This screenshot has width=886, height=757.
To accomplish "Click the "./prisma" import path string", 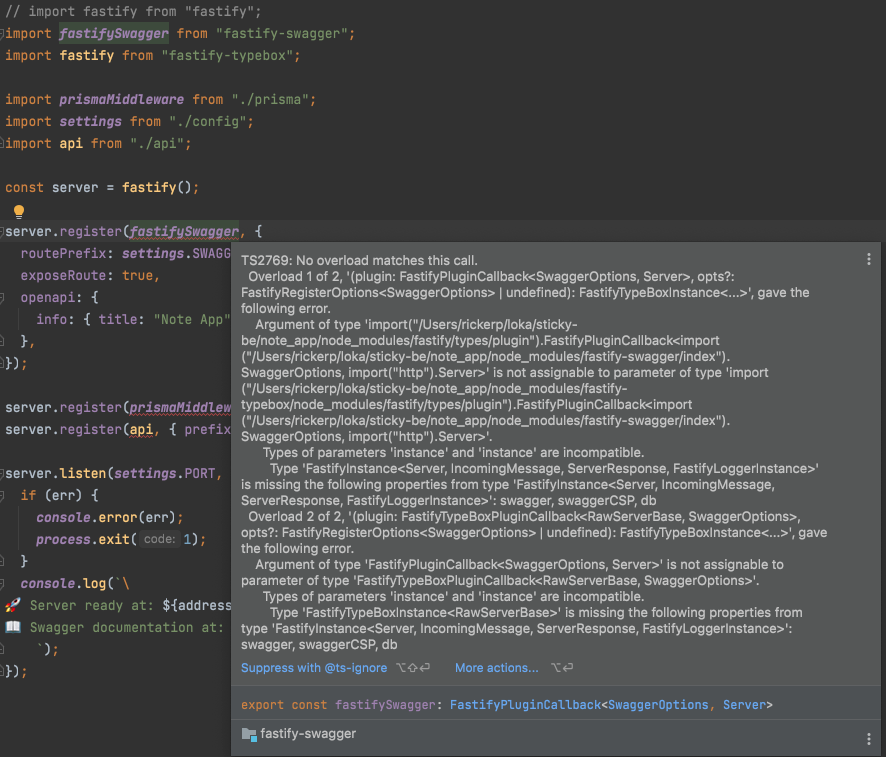I will 270,100.
